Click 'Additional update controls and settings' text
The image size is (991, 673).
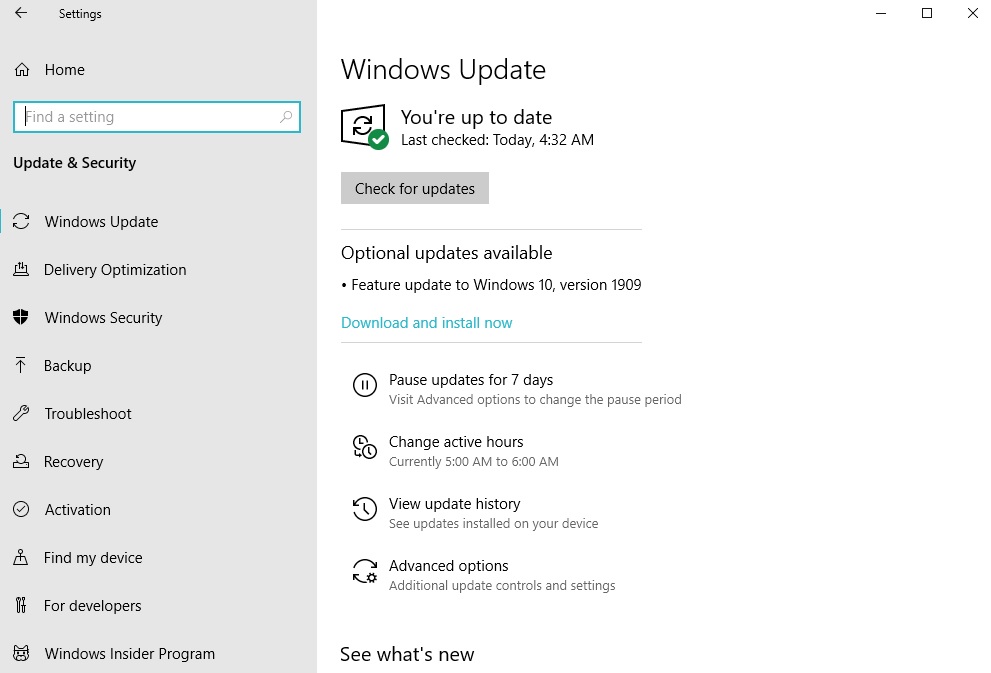tap(502, 585)
